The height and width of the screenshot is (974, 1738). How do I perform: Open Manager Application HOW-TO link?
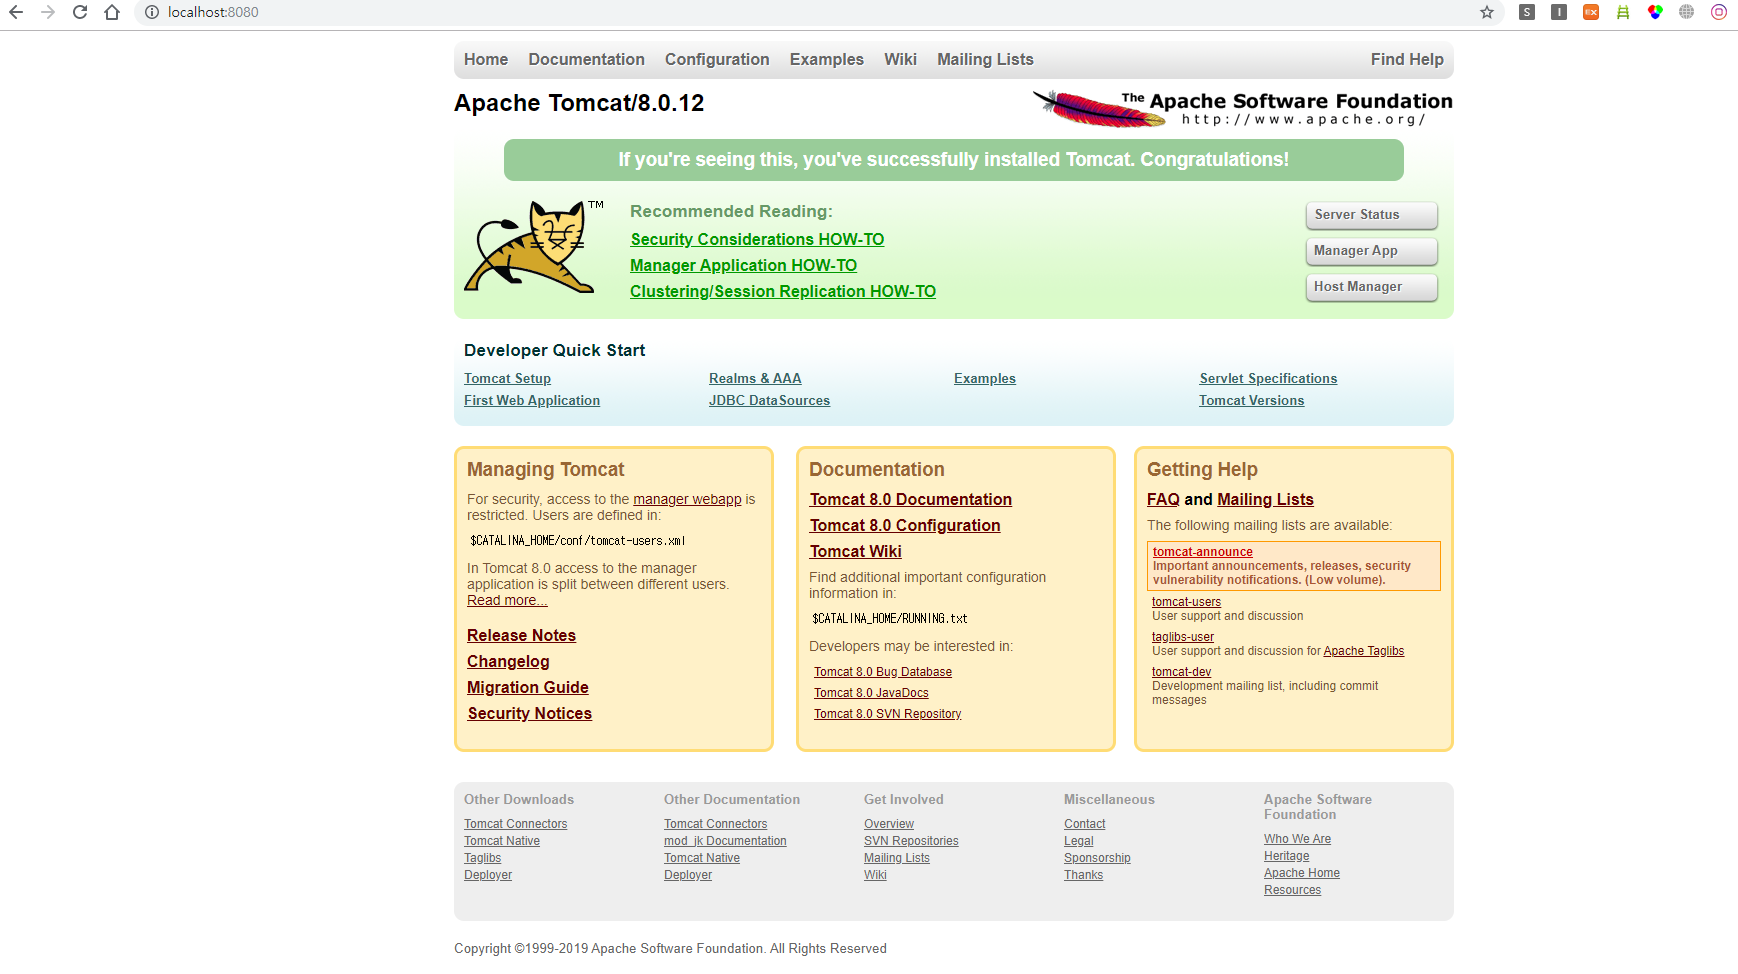743,266
